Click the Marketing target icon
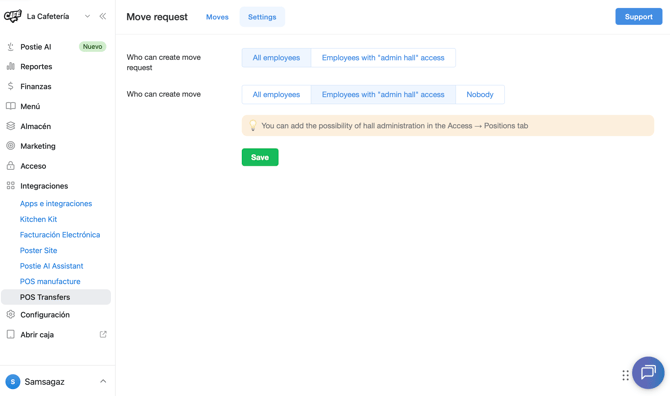 (11, 146)
